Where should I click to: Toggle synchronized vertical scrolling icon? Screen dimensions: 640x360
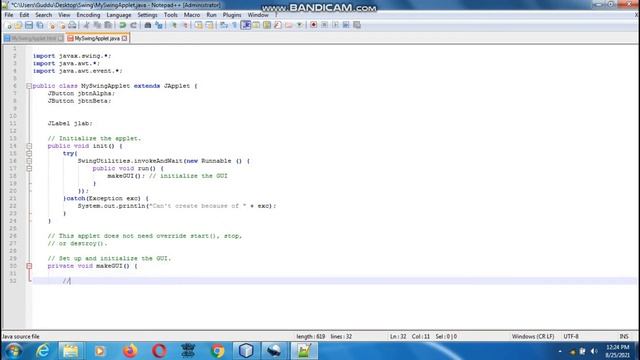coord(199,25)
